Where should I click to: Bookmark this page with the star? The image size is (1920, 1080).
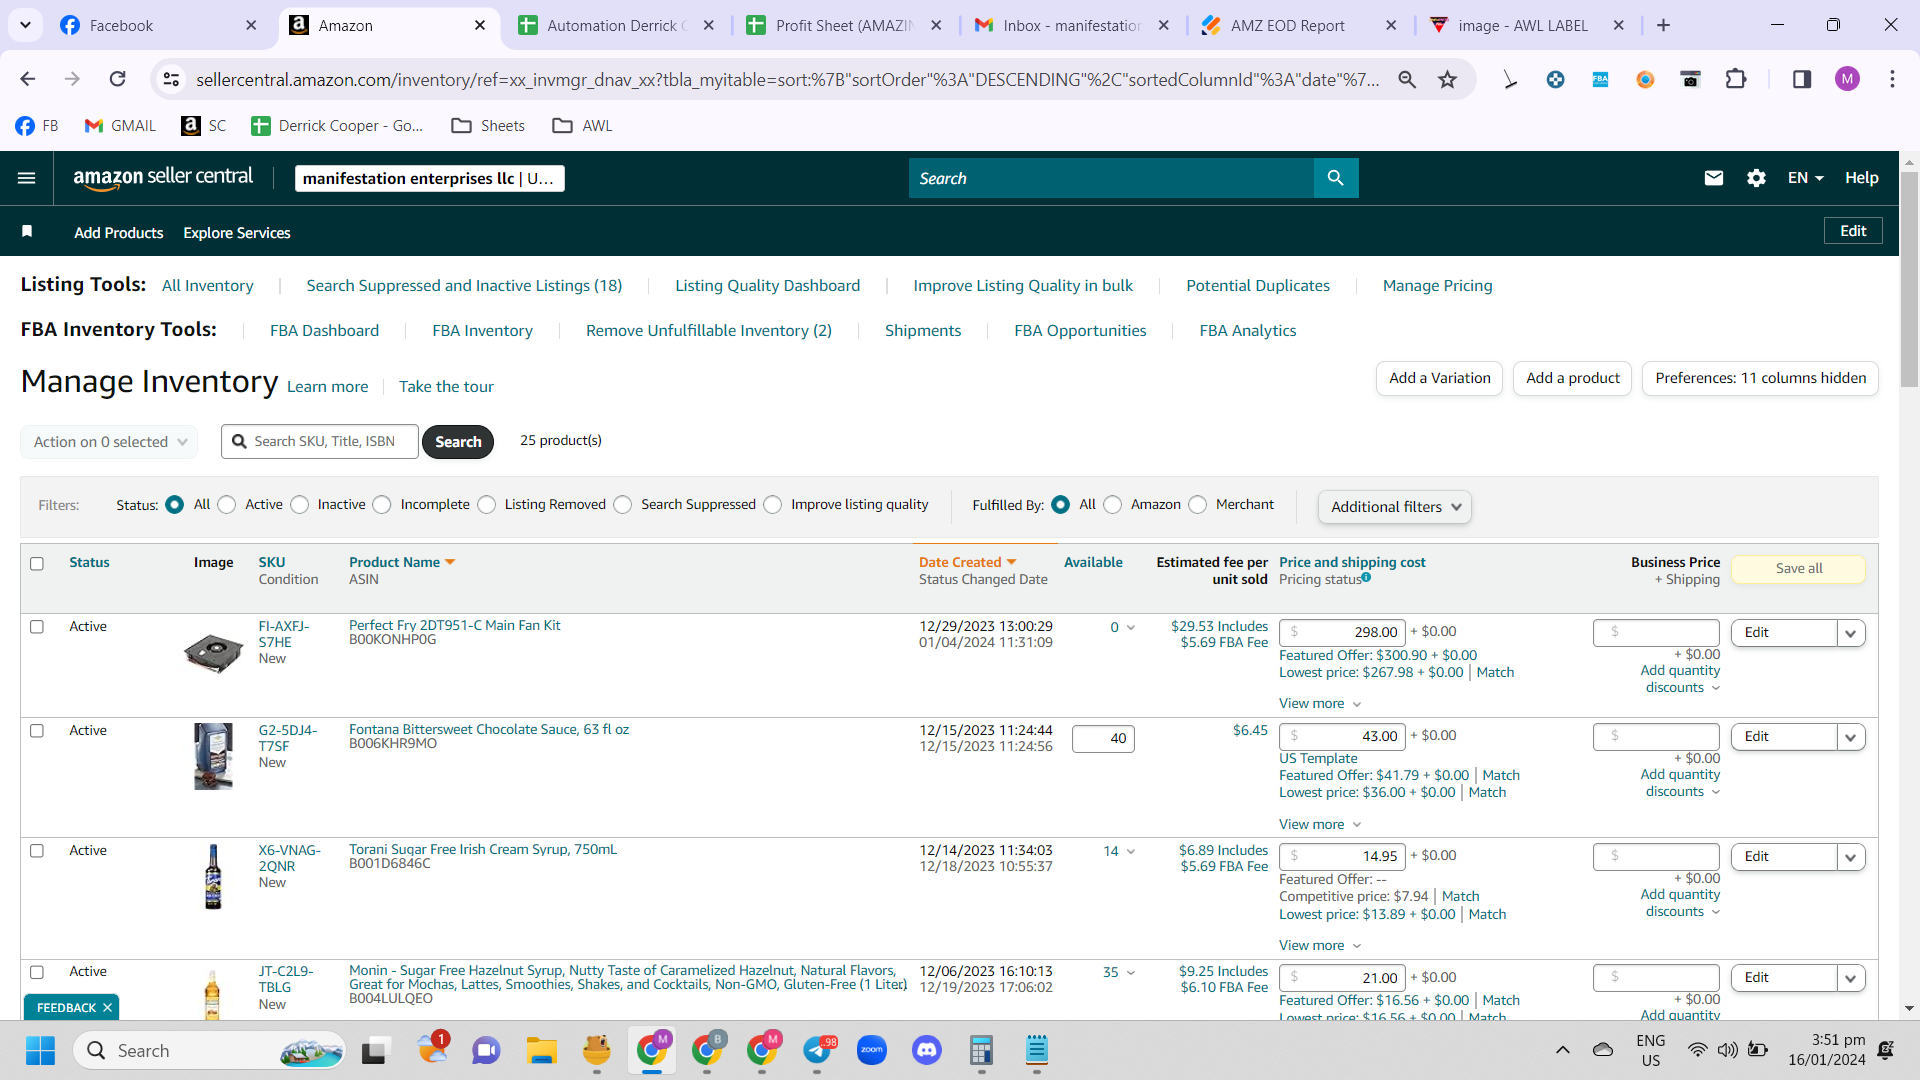pos(1447,79)
